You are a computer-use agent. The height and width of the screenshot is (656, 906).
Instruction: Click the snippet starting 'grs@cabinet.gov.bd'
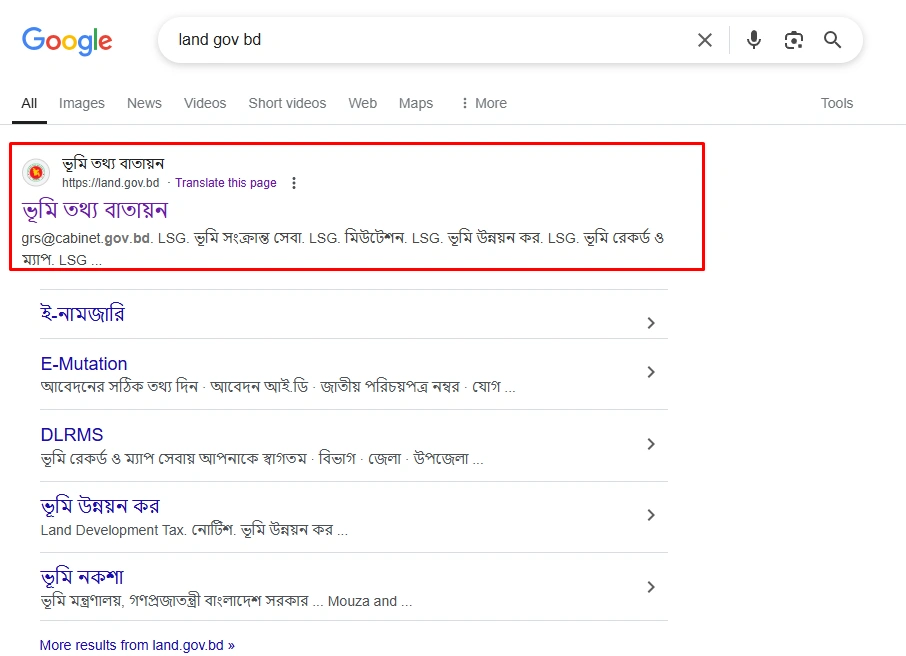coord(343,249)
